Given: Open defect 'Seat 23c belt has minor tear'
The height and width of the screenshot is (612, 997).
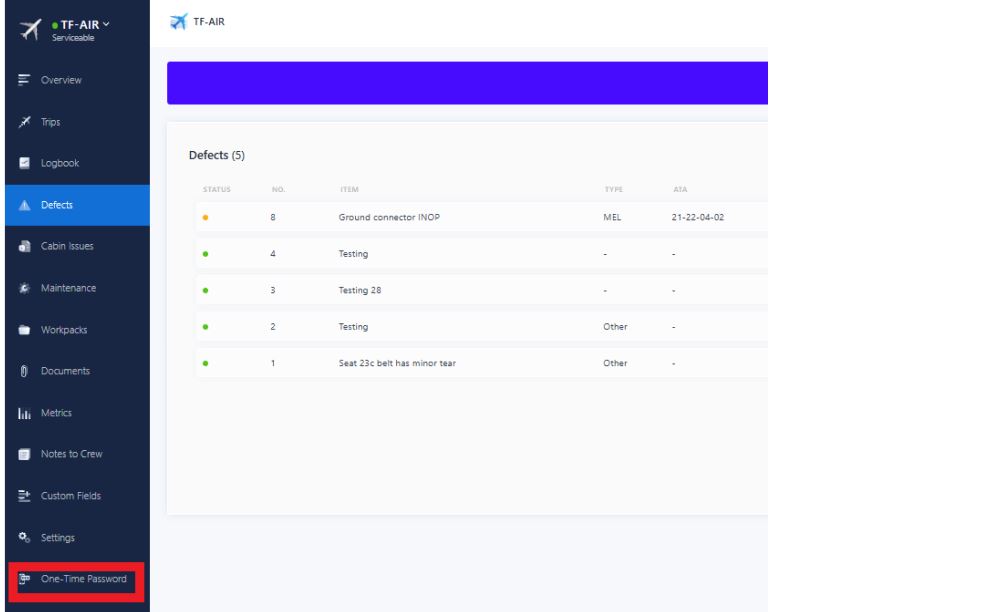Looking at the screenshot, I should [397, 363].
